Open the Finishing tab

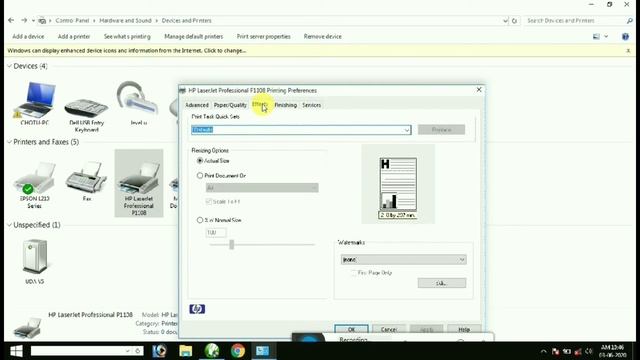285,105
